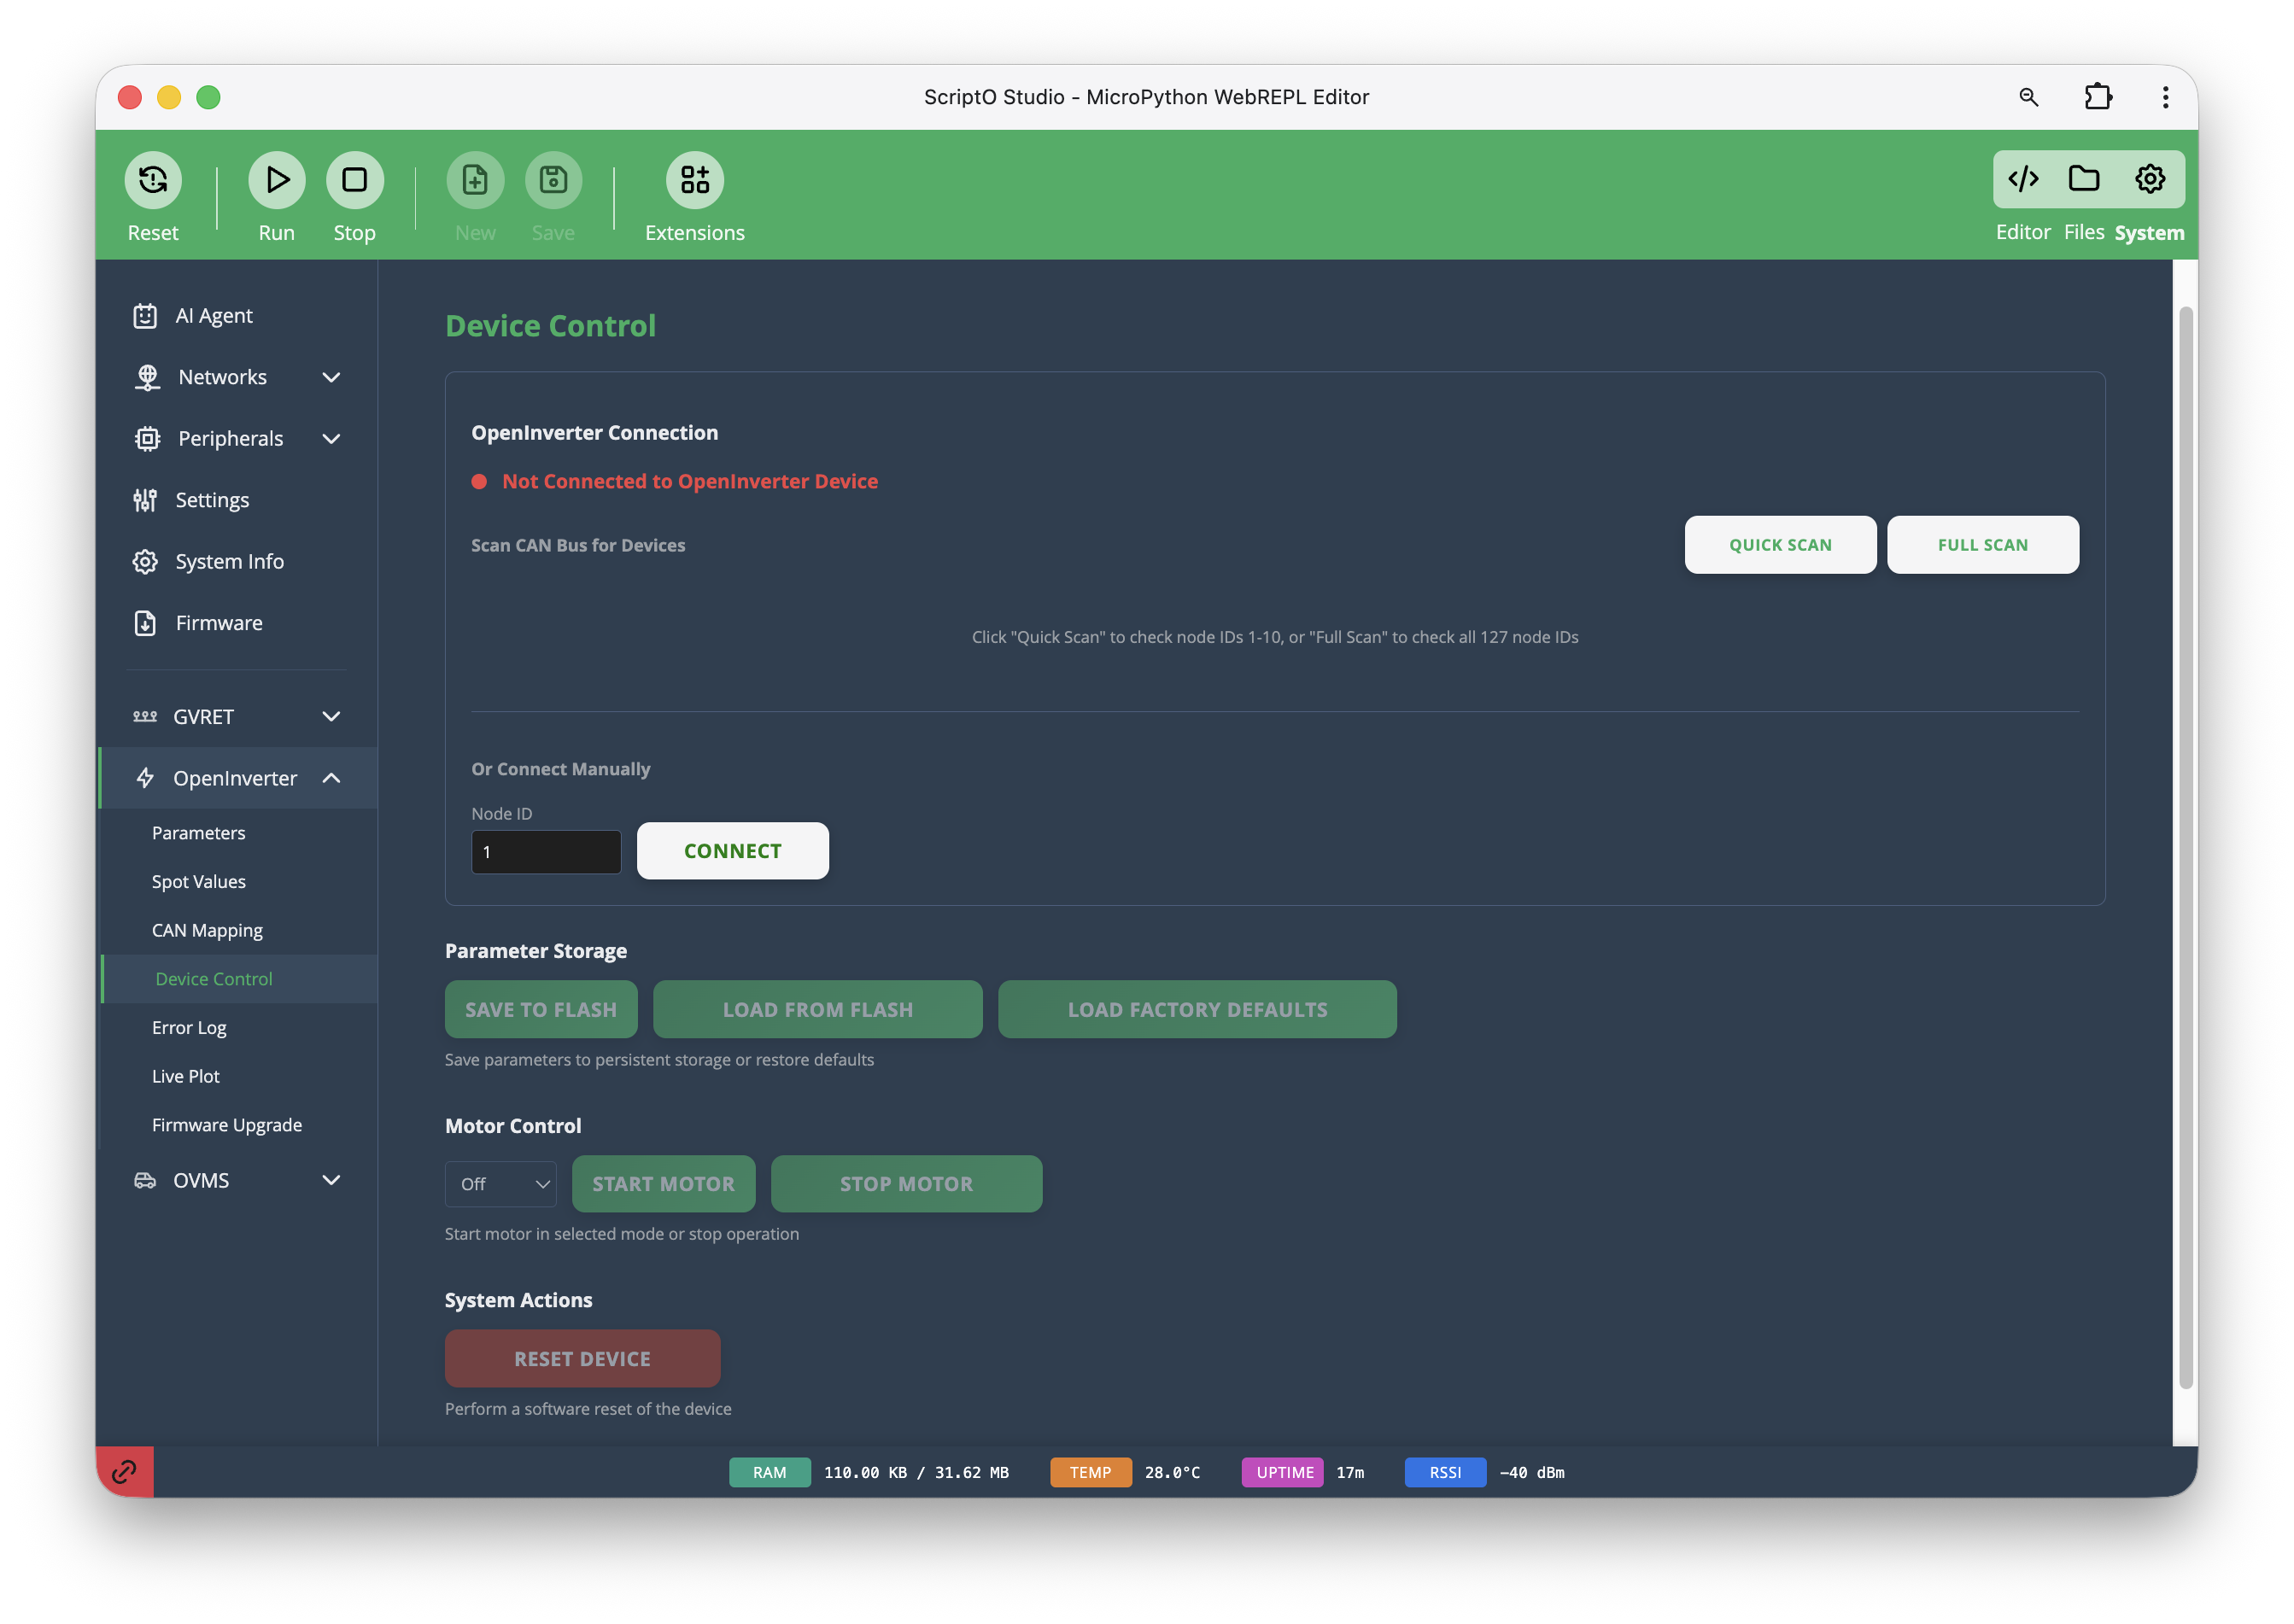Click the Node ID input field

pyautogui.click(x=546, y=852)
